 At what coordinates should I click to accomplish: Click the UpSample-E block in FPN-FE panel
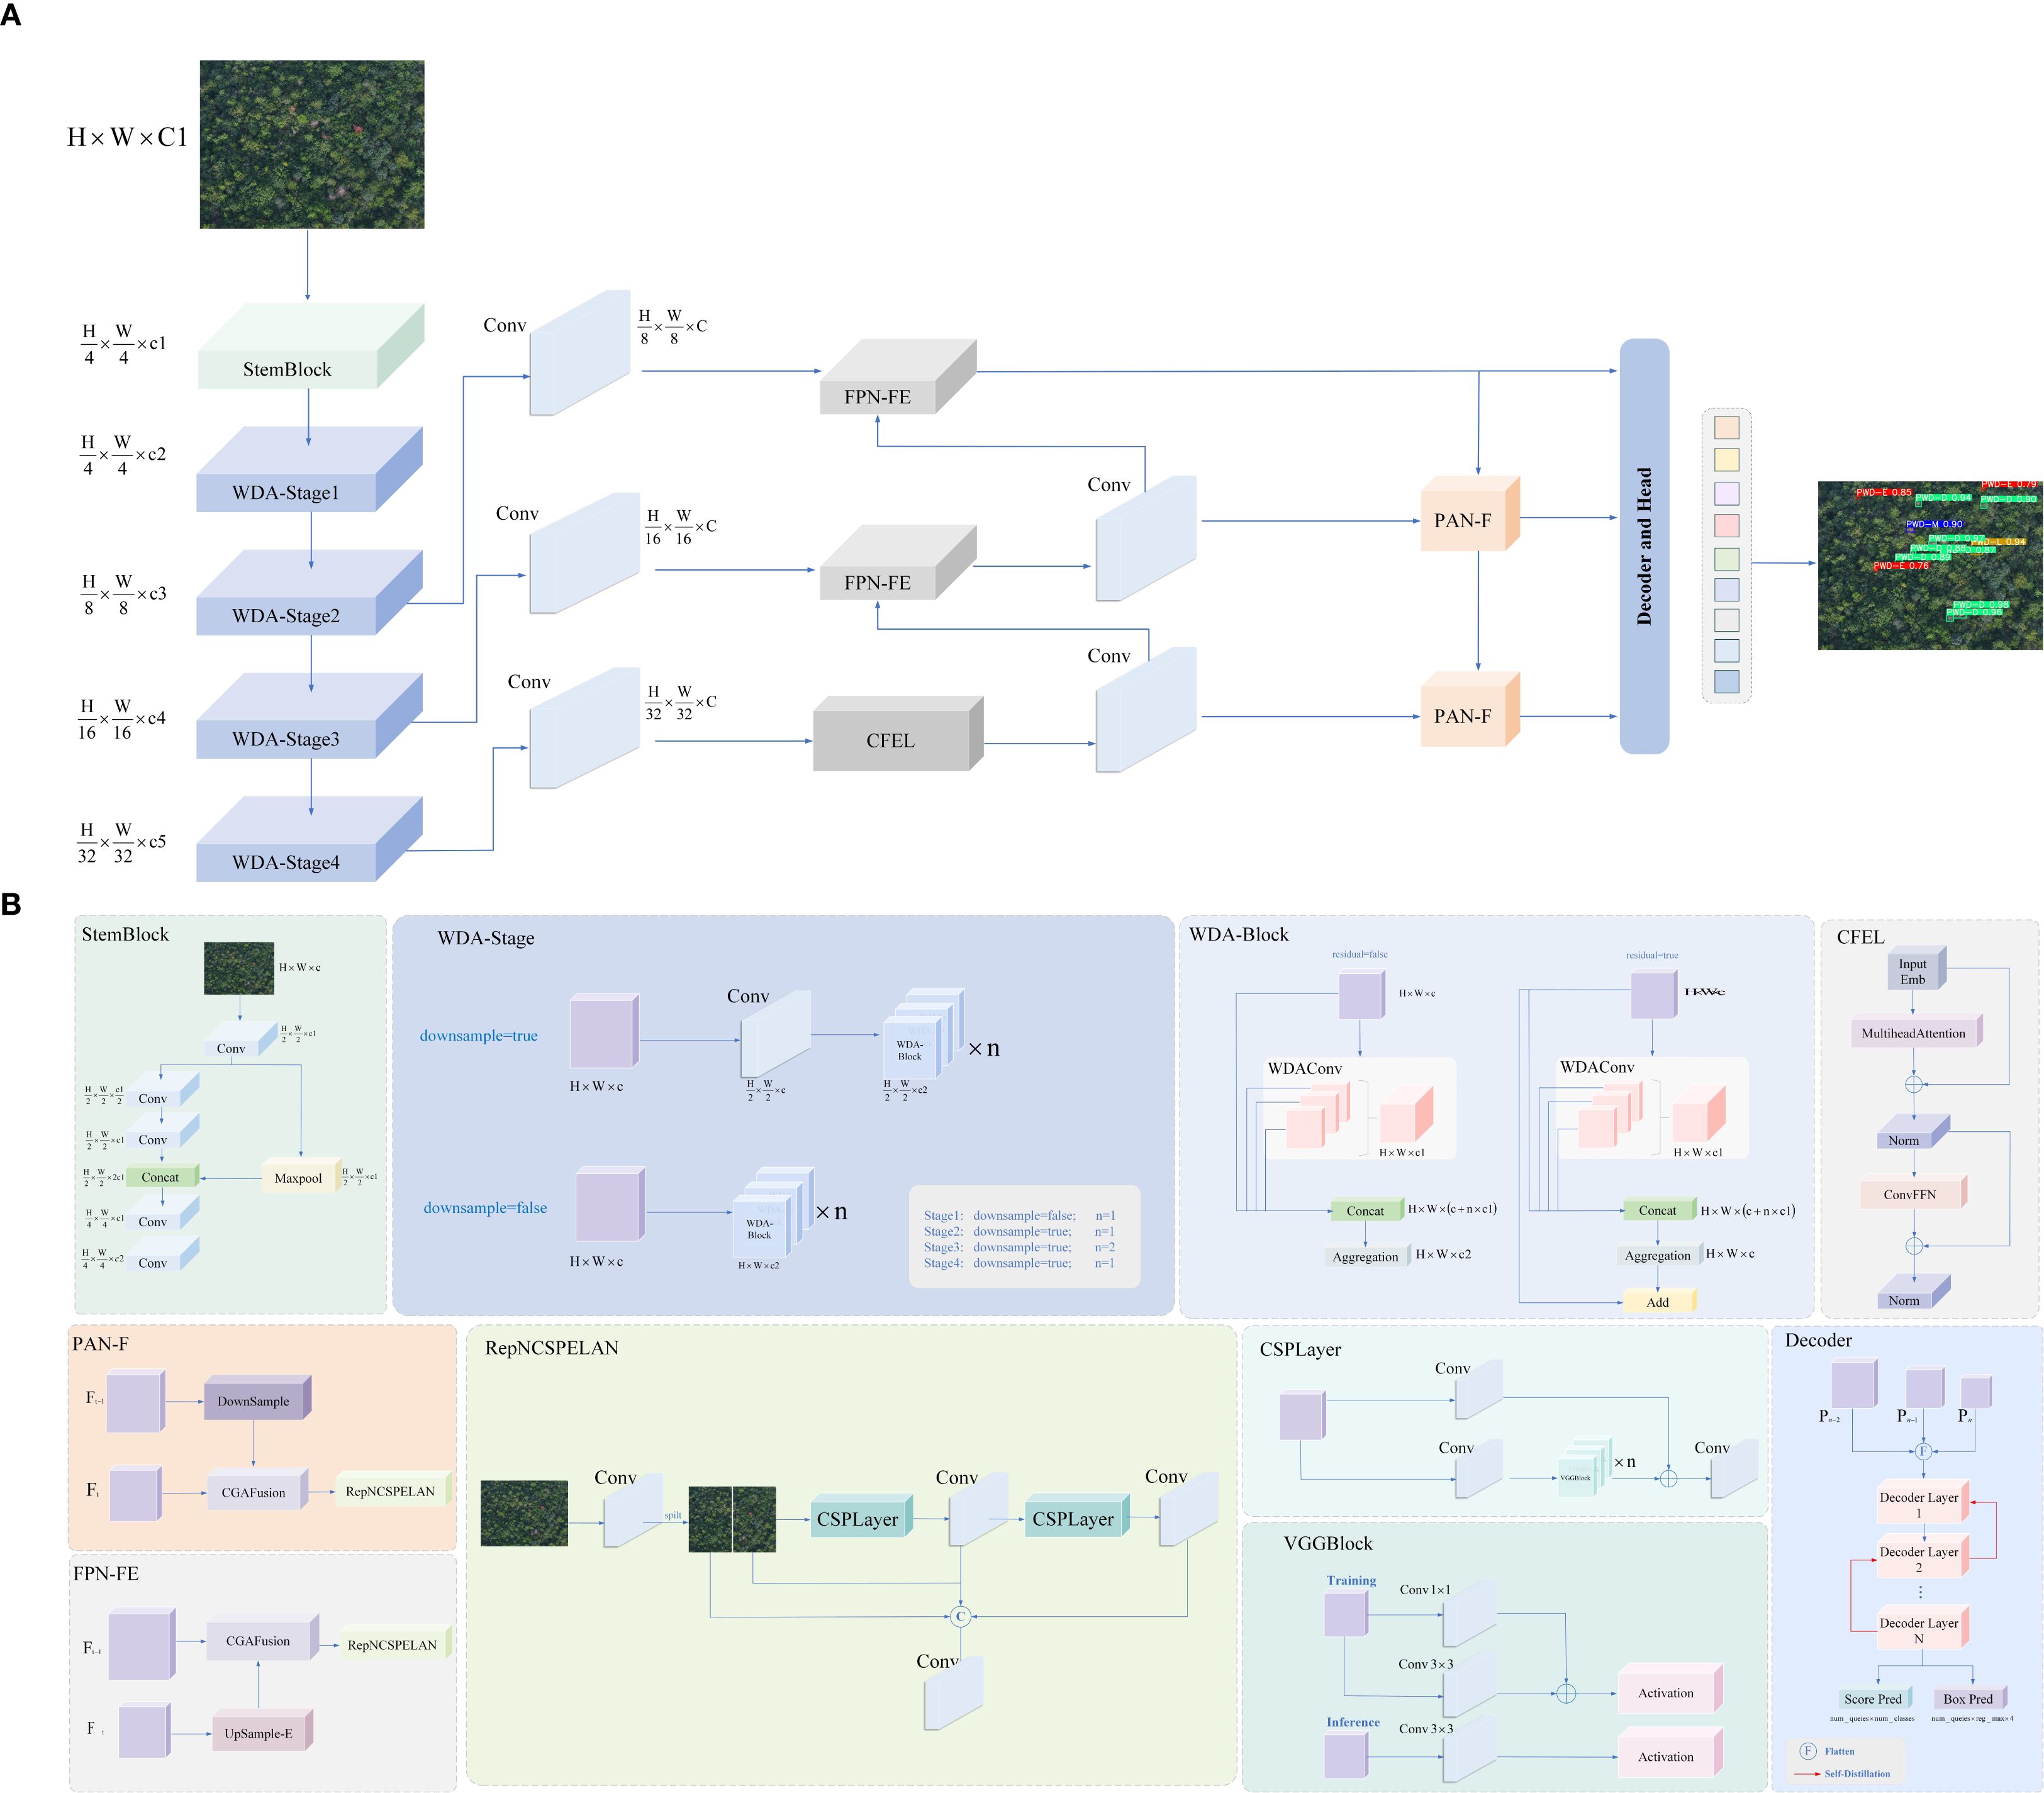point(259,1733)
